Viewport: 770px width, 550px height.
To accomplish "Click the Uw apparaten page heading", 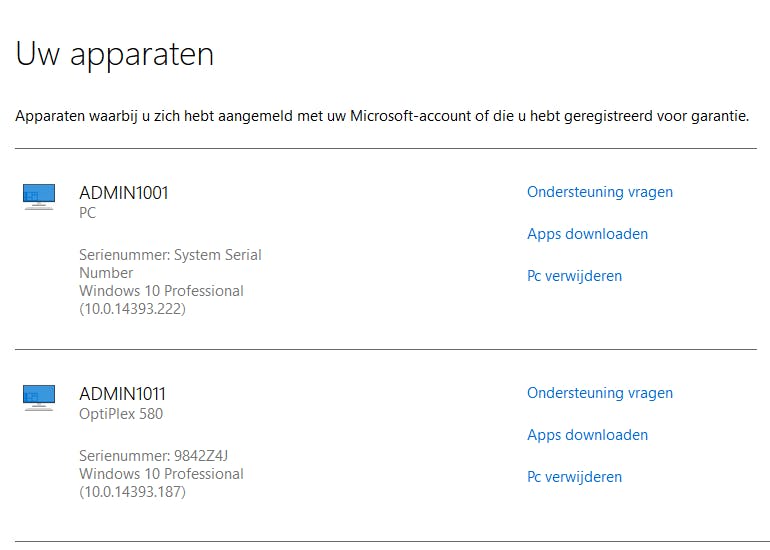I will [x=115, y=54].
